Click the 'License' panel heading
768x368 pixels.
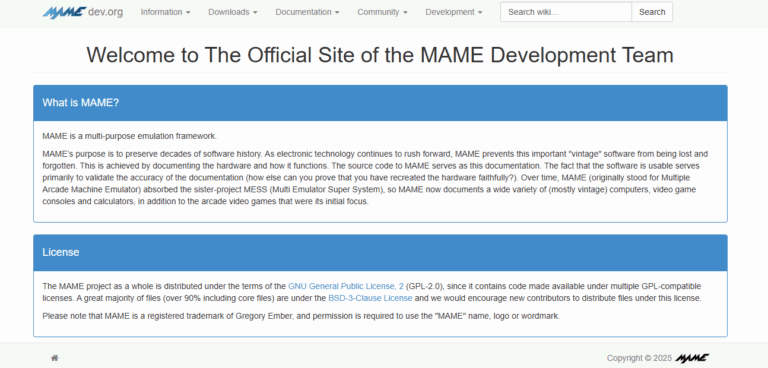tap(381, 252)
